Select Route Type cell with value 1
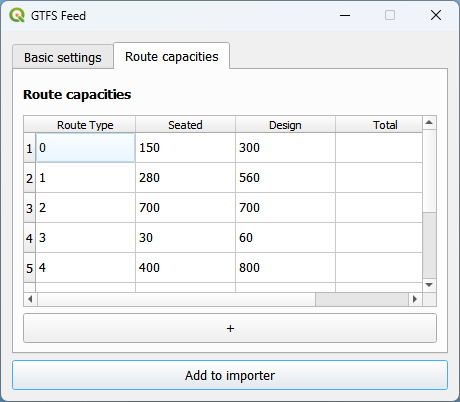 [85, 178]
